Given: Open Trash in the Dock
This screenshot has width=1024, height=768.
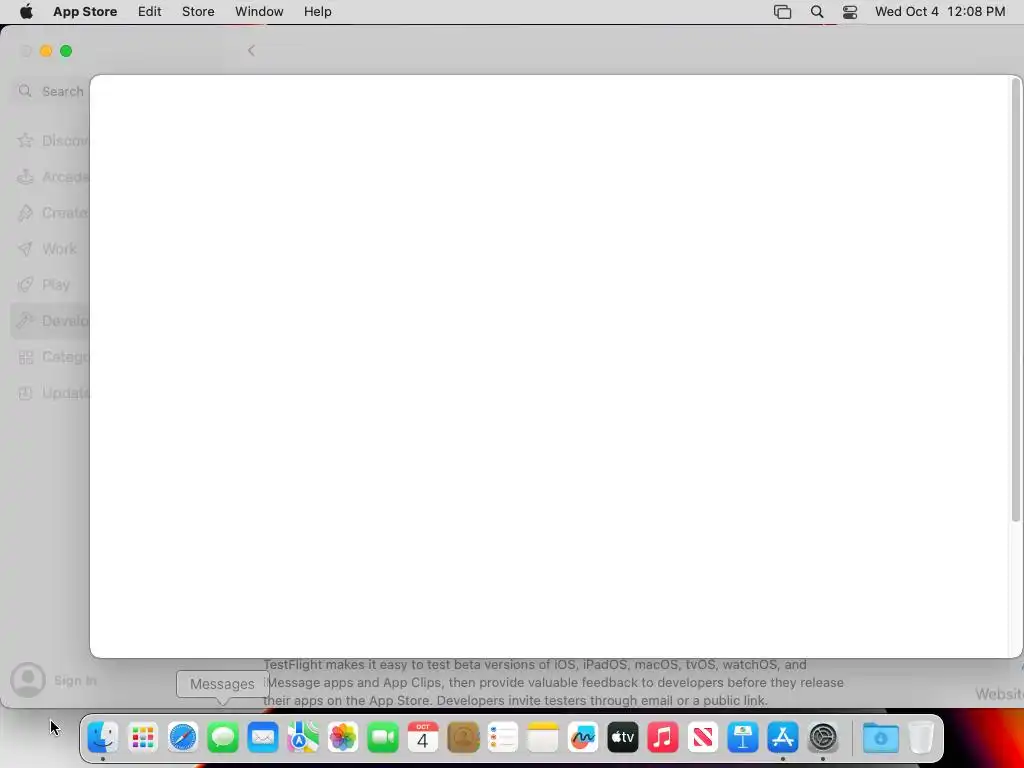Looking at the screenshot, I should (x=921, y=738).
